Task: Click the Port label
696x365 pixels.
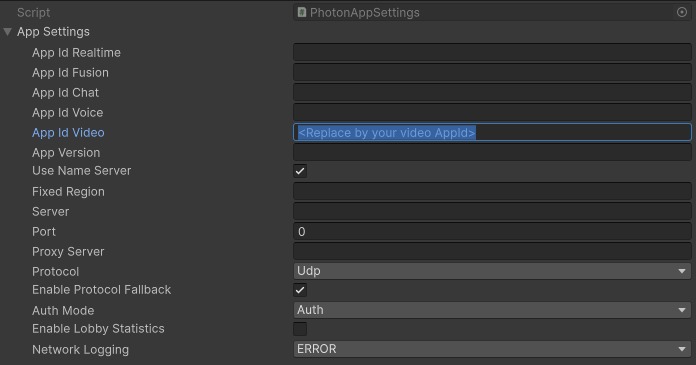Action: (44, 232)
